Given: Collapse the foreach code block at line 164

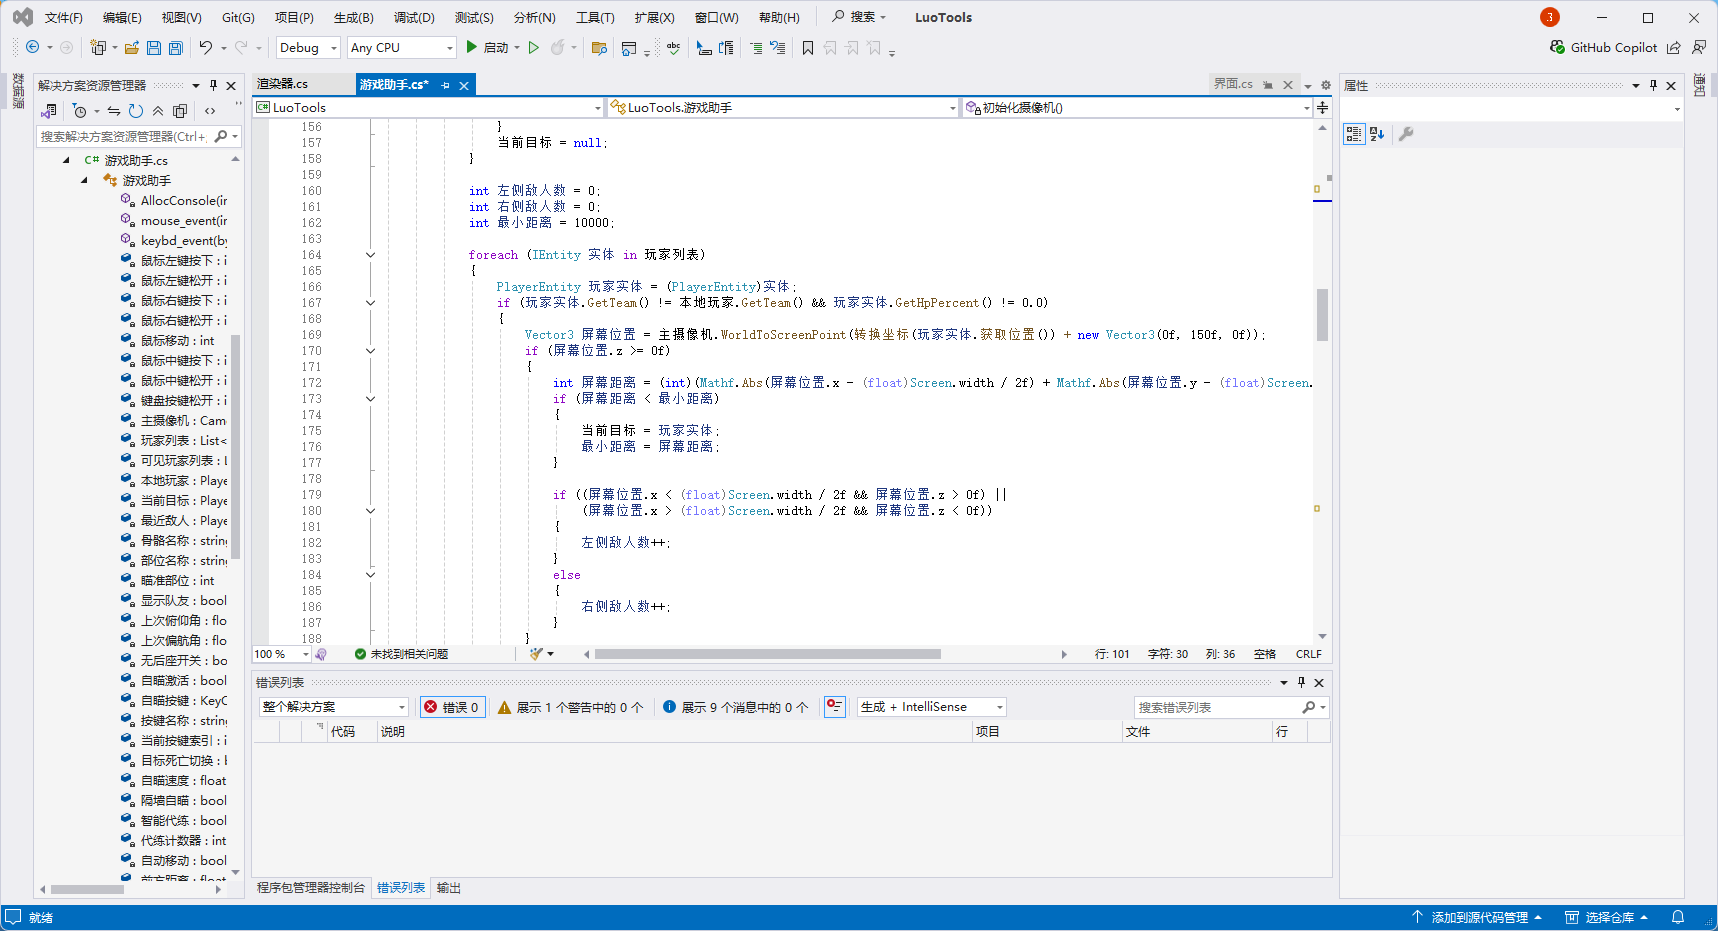Looking at the screenshot, I should 370,254.
